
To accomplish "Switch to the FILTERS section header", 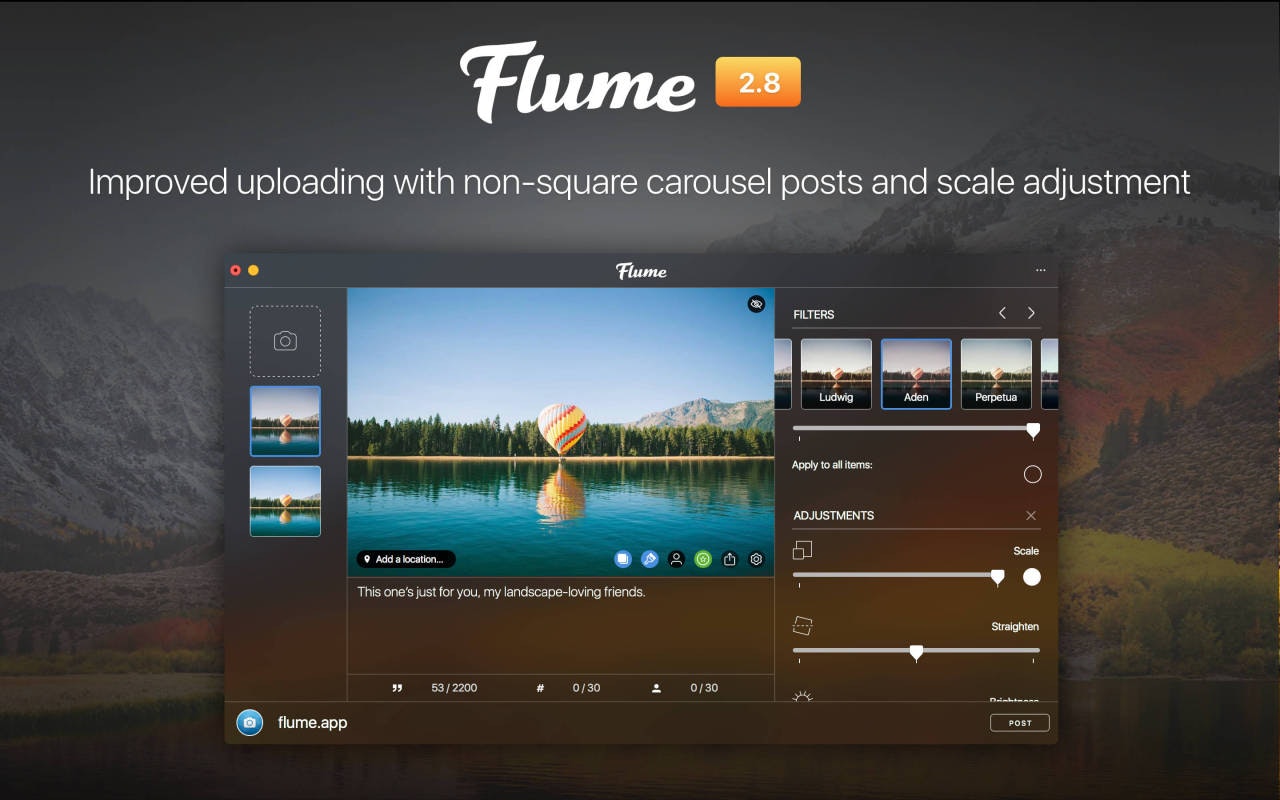I will [815, 314].
